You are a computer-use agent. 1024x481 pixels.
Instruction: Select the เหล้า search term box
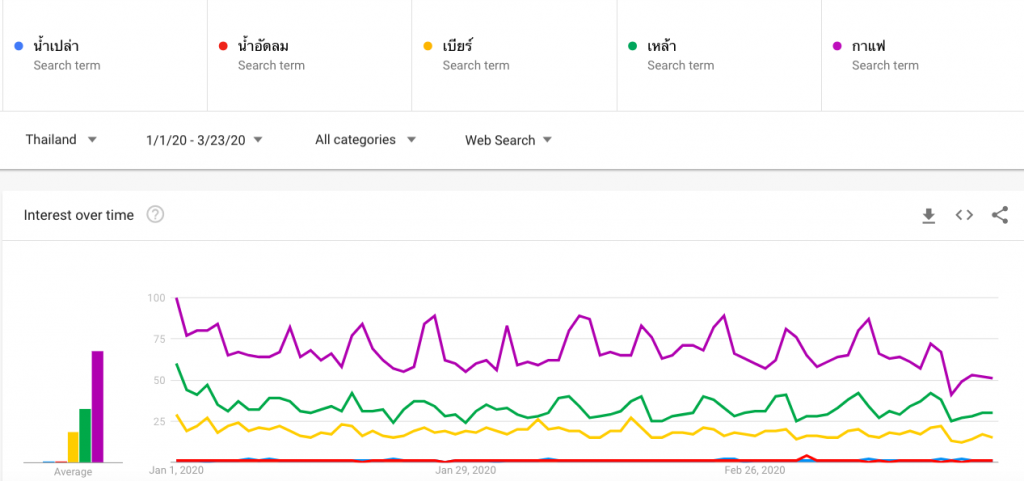719,55
